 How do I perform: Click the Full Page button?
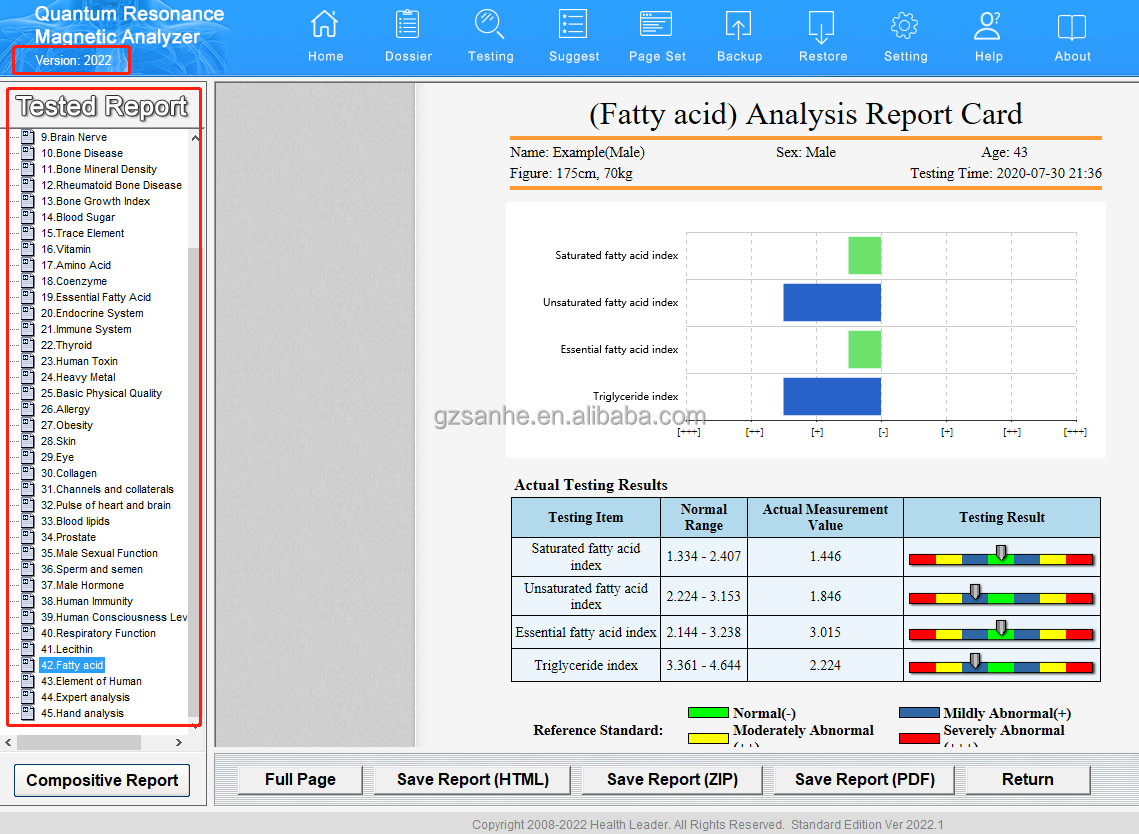(x=300, y=779)
